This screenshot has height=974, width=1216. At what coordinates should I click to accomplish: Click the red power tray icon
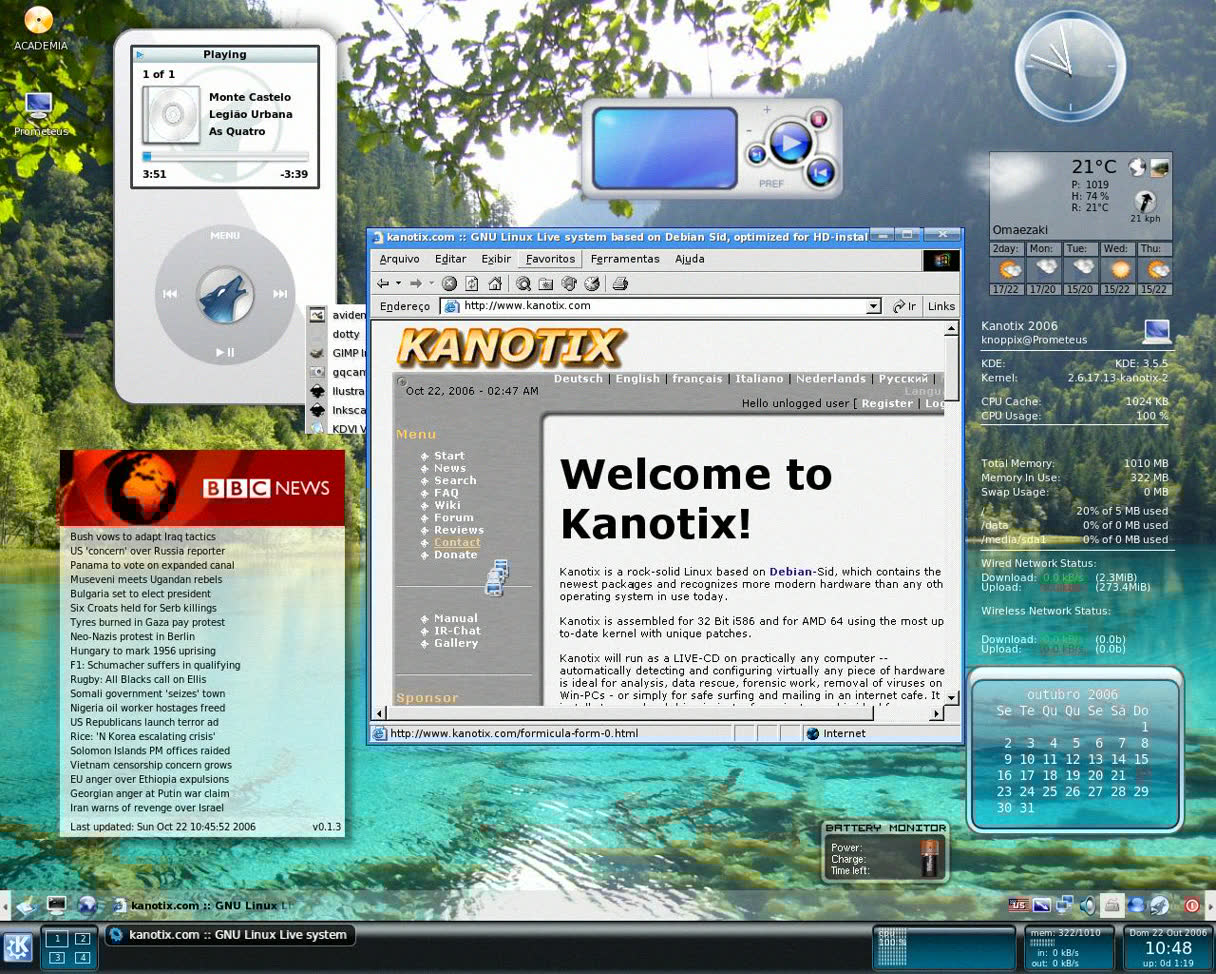tap(1191, 905)
